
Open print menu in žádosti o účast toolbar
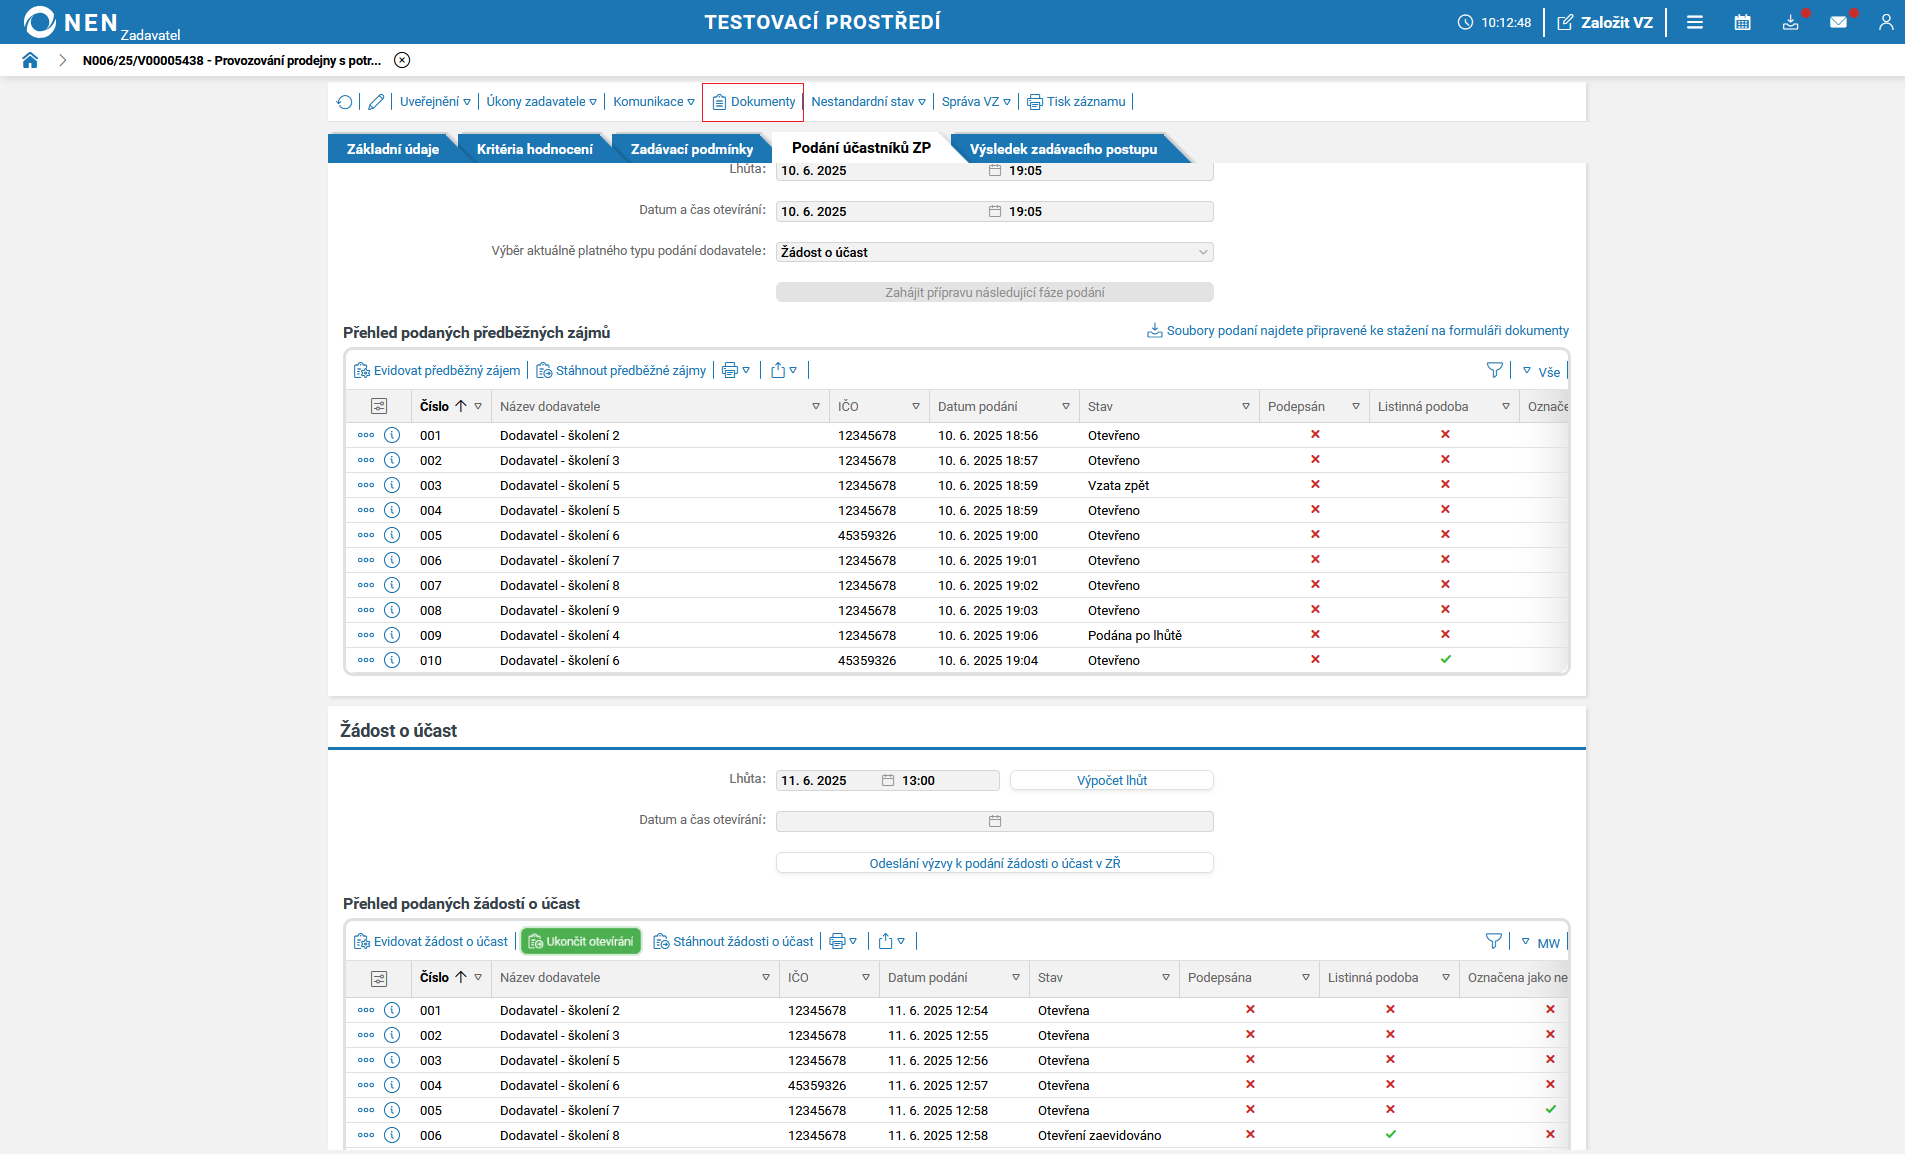844,942
